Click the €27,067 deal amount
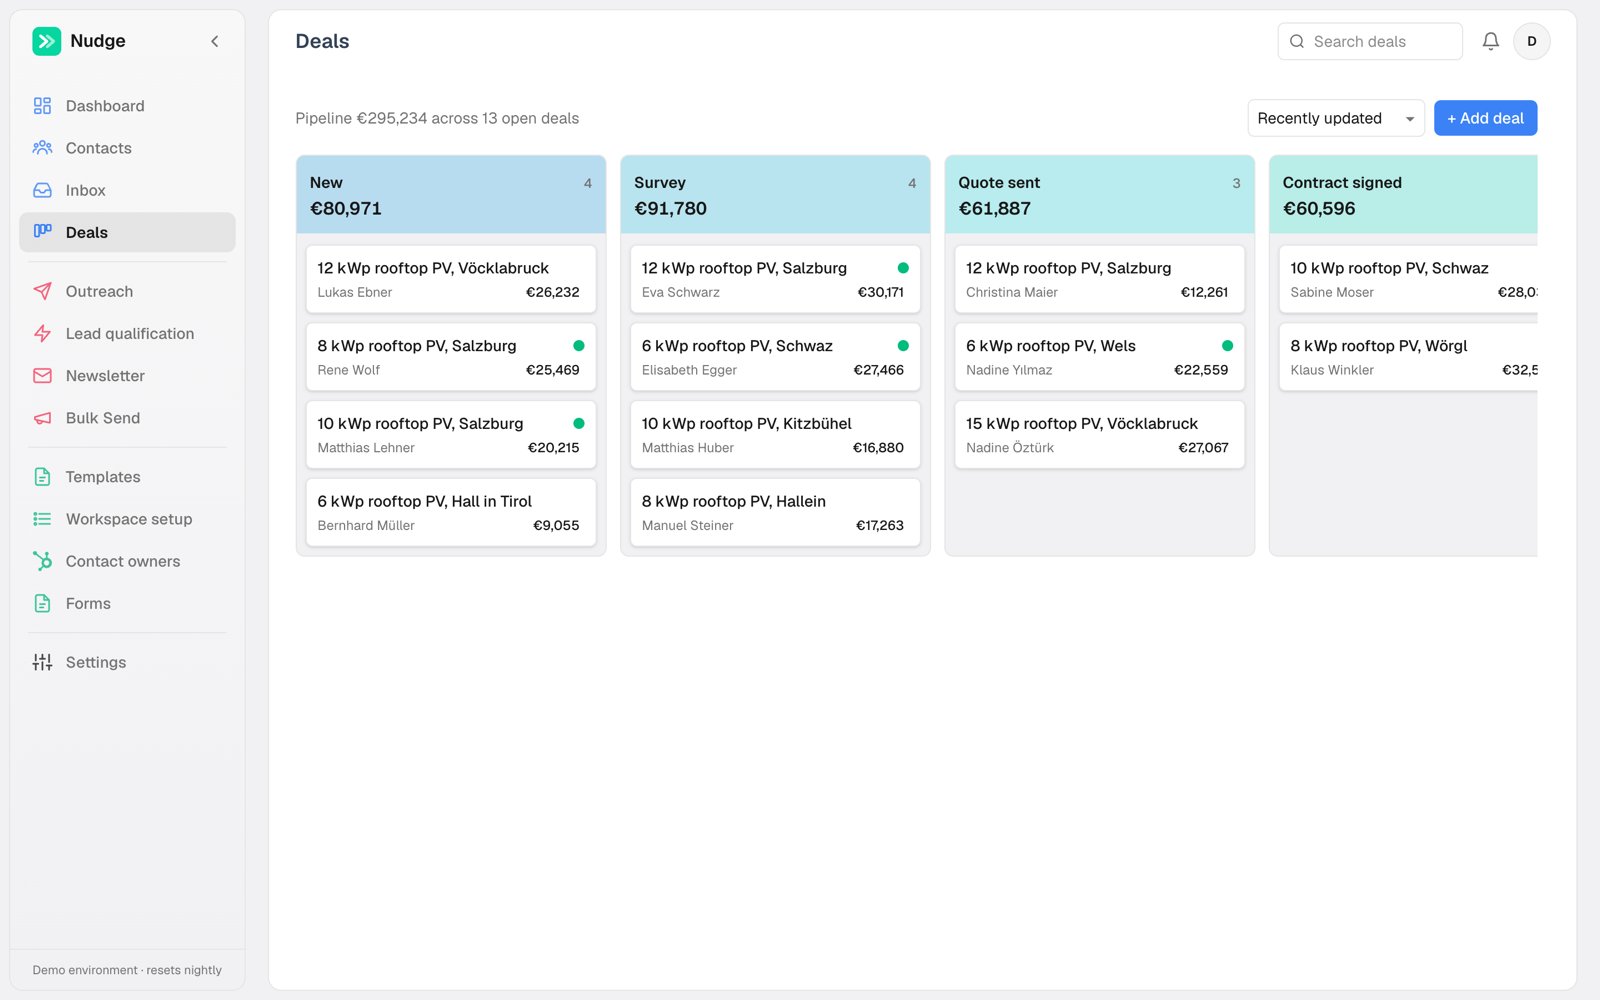Viewport: 1600px width, 1000px height. (1203, 448)
